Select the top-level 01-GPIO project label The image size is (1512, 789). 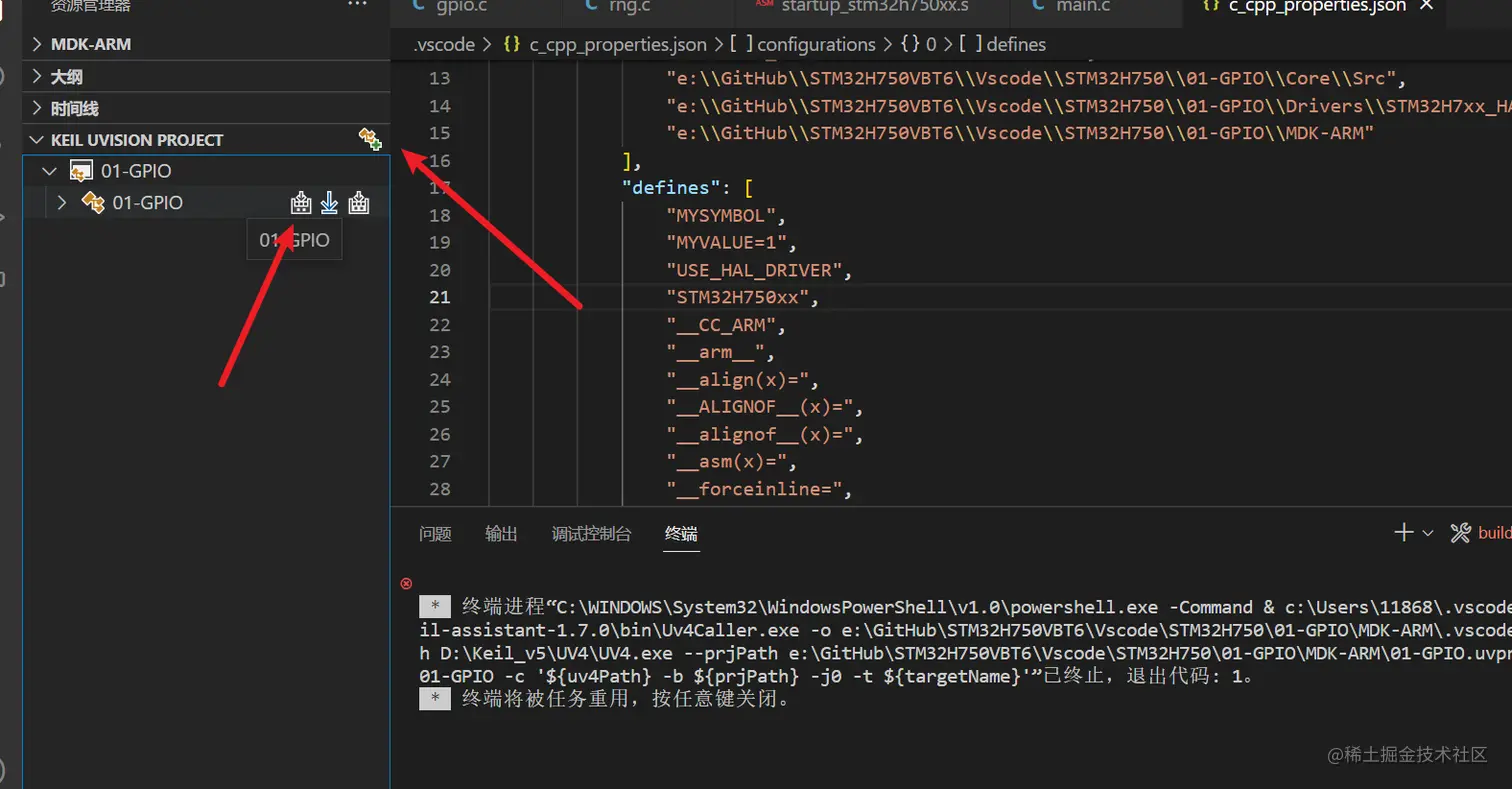point(136,171)
